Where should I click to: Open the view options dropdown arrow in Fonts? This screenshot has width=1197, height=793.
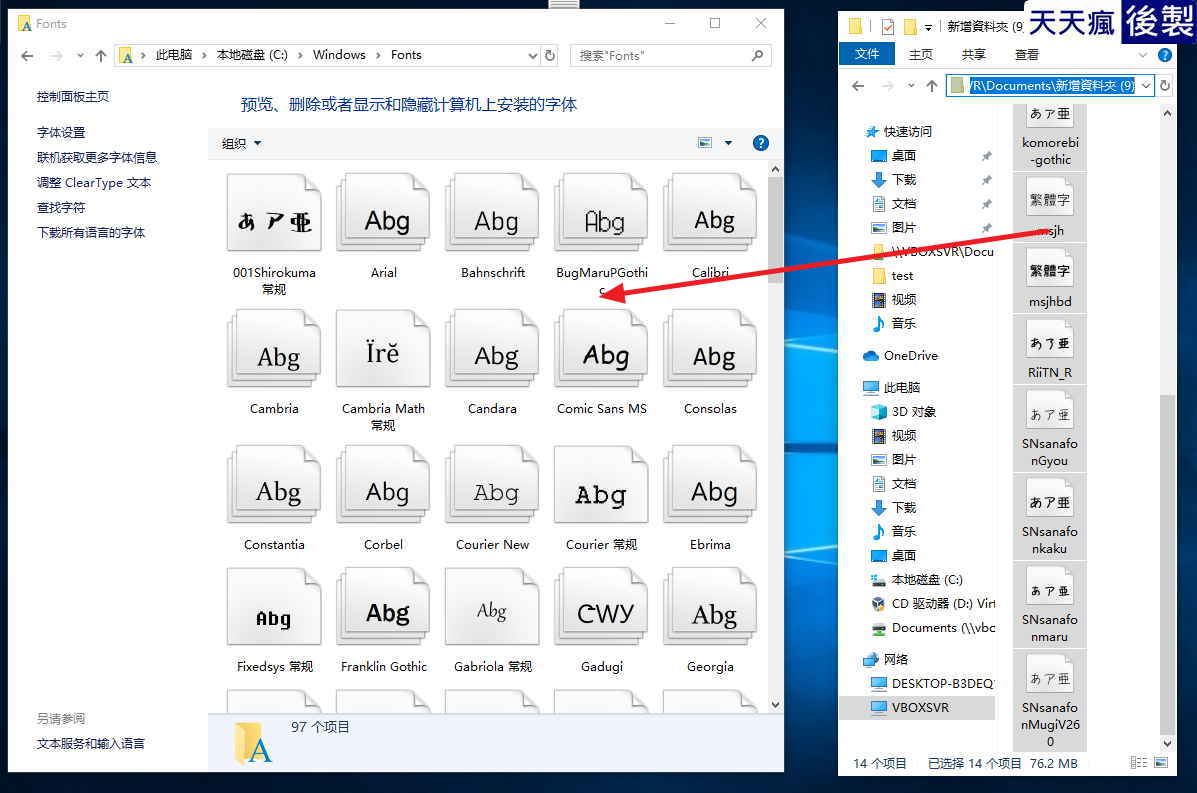(x=728, y=143)
